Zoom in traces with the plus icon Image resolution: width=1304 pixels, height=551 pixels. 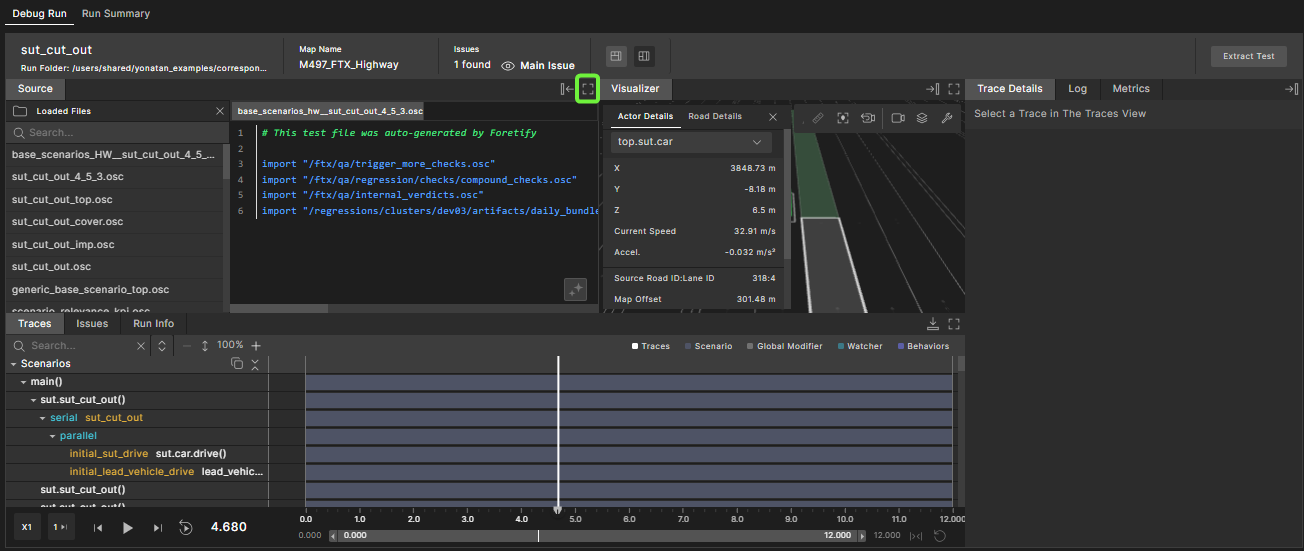256,345
